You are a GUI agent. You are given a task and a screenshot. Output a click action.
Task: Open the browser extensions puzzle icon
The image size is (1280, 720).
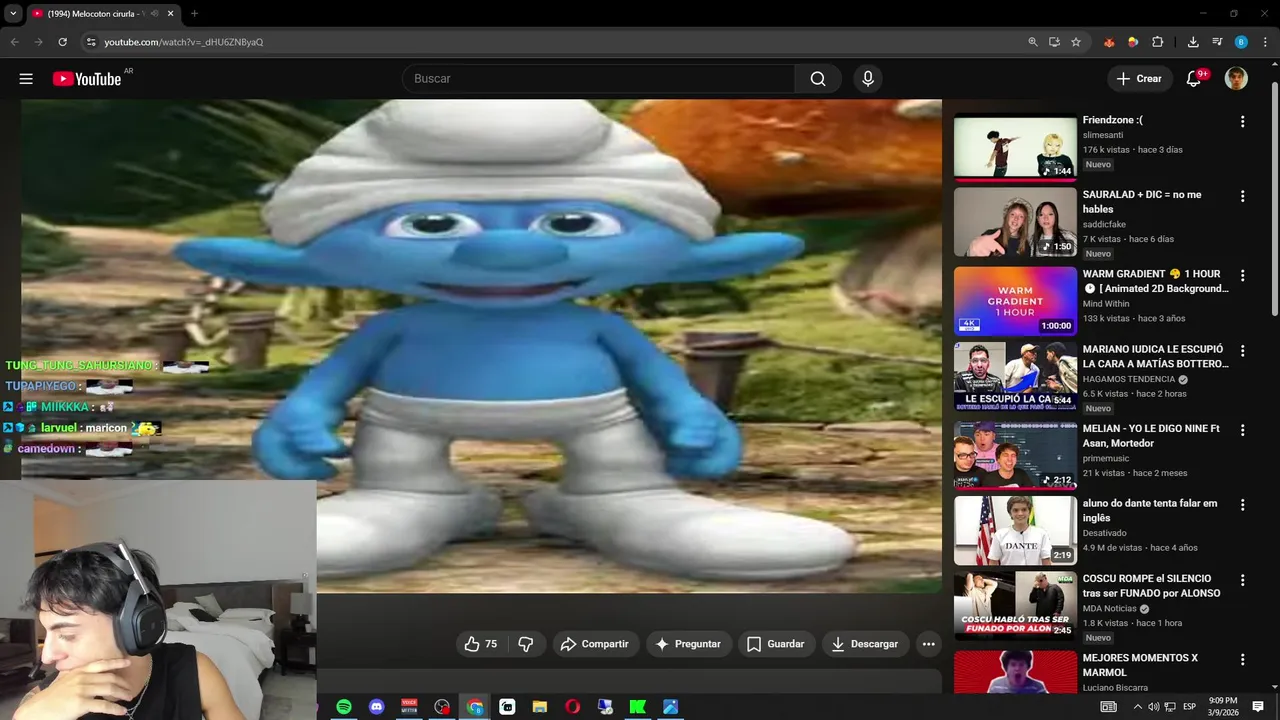pos(1158,42)
